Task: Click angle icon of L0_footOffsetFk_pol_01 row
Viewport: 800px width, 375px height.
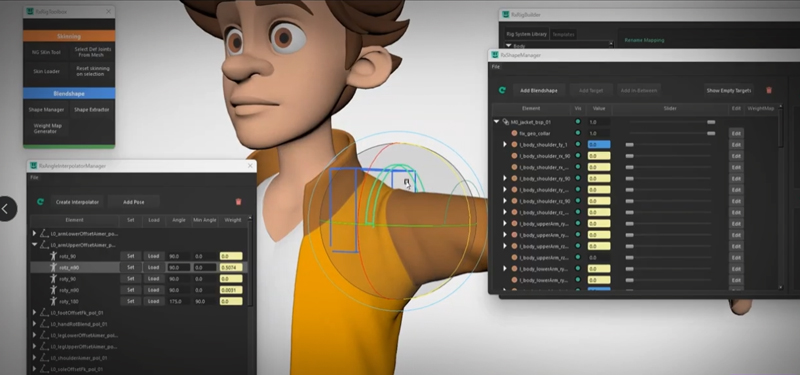Action: [44, 312]
